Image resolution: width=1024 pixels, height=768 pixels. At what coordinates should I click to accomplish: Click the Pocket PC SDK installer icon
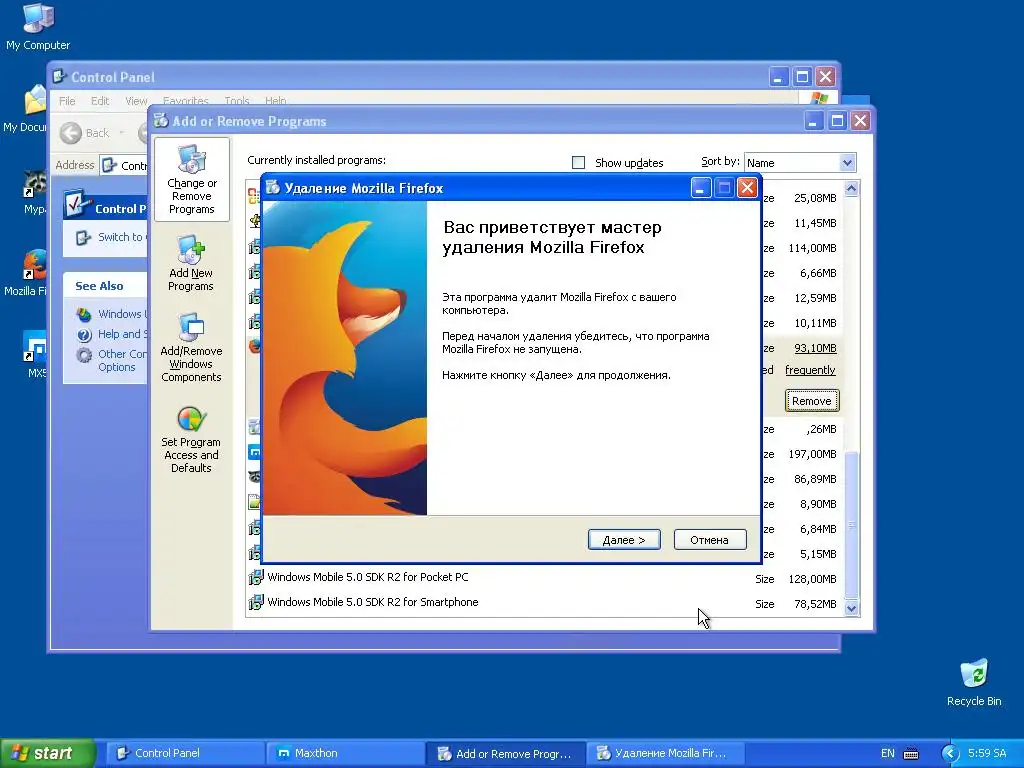pos(255,577)
